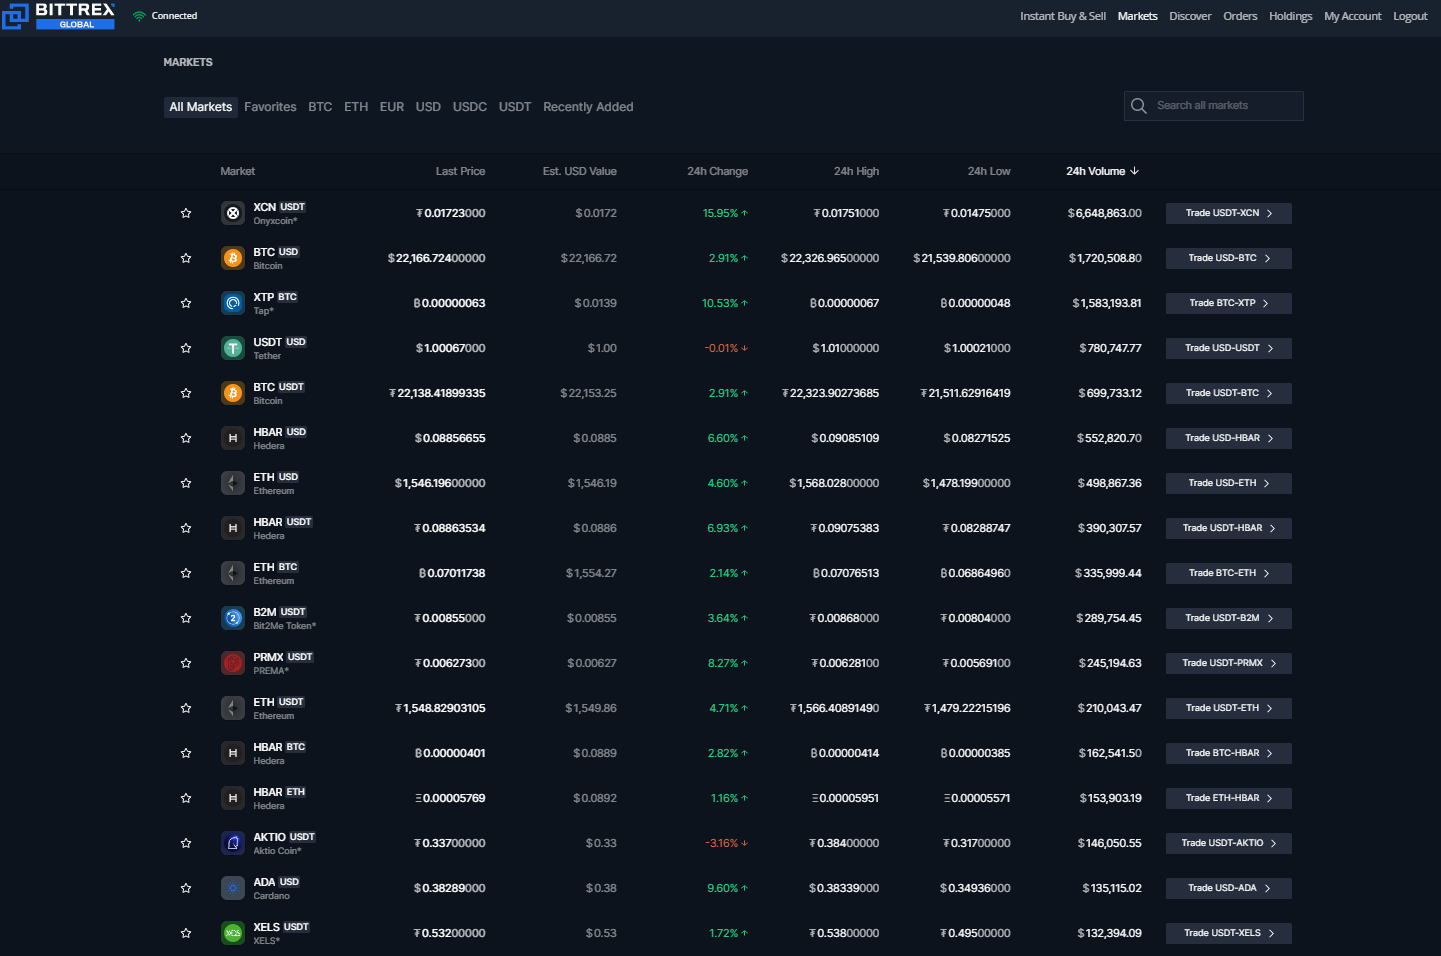The height and width of the screenshot is (956, 1441).
Task: Click the XELS coin icon
Action: [233, 933]
